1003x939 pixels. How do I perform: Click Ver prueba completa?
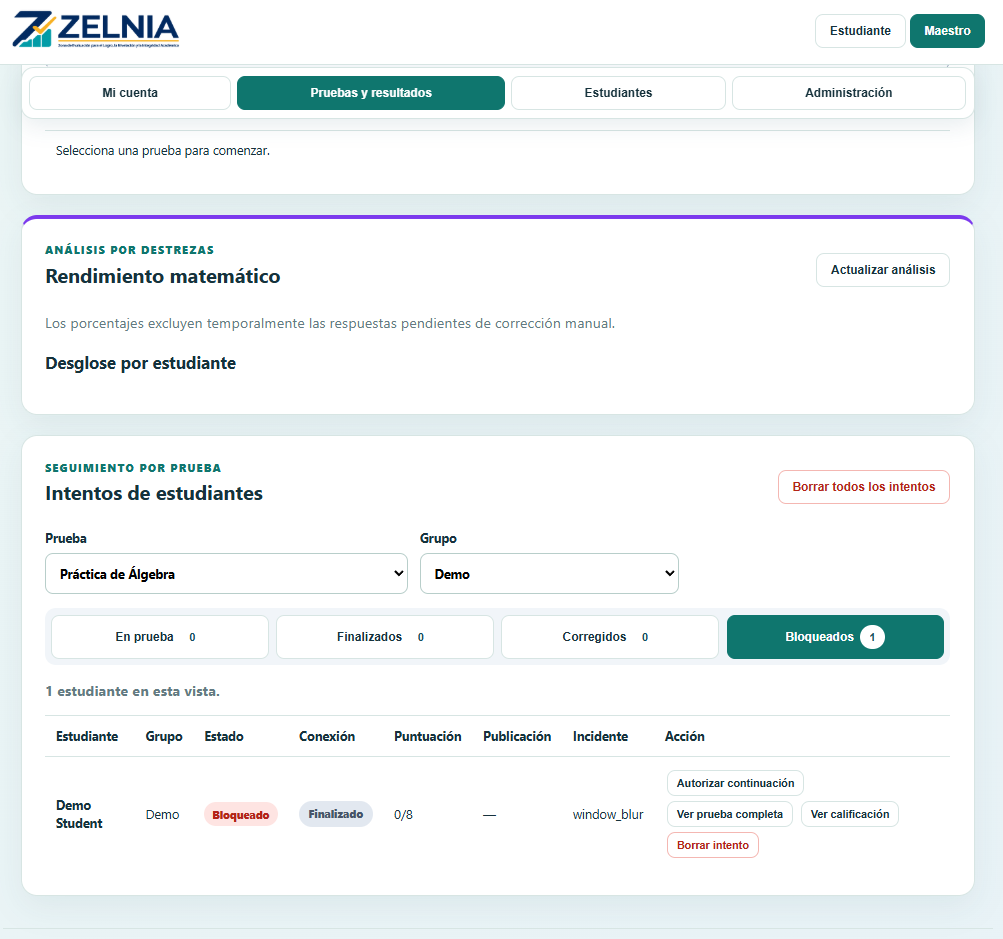coord(729,814)
